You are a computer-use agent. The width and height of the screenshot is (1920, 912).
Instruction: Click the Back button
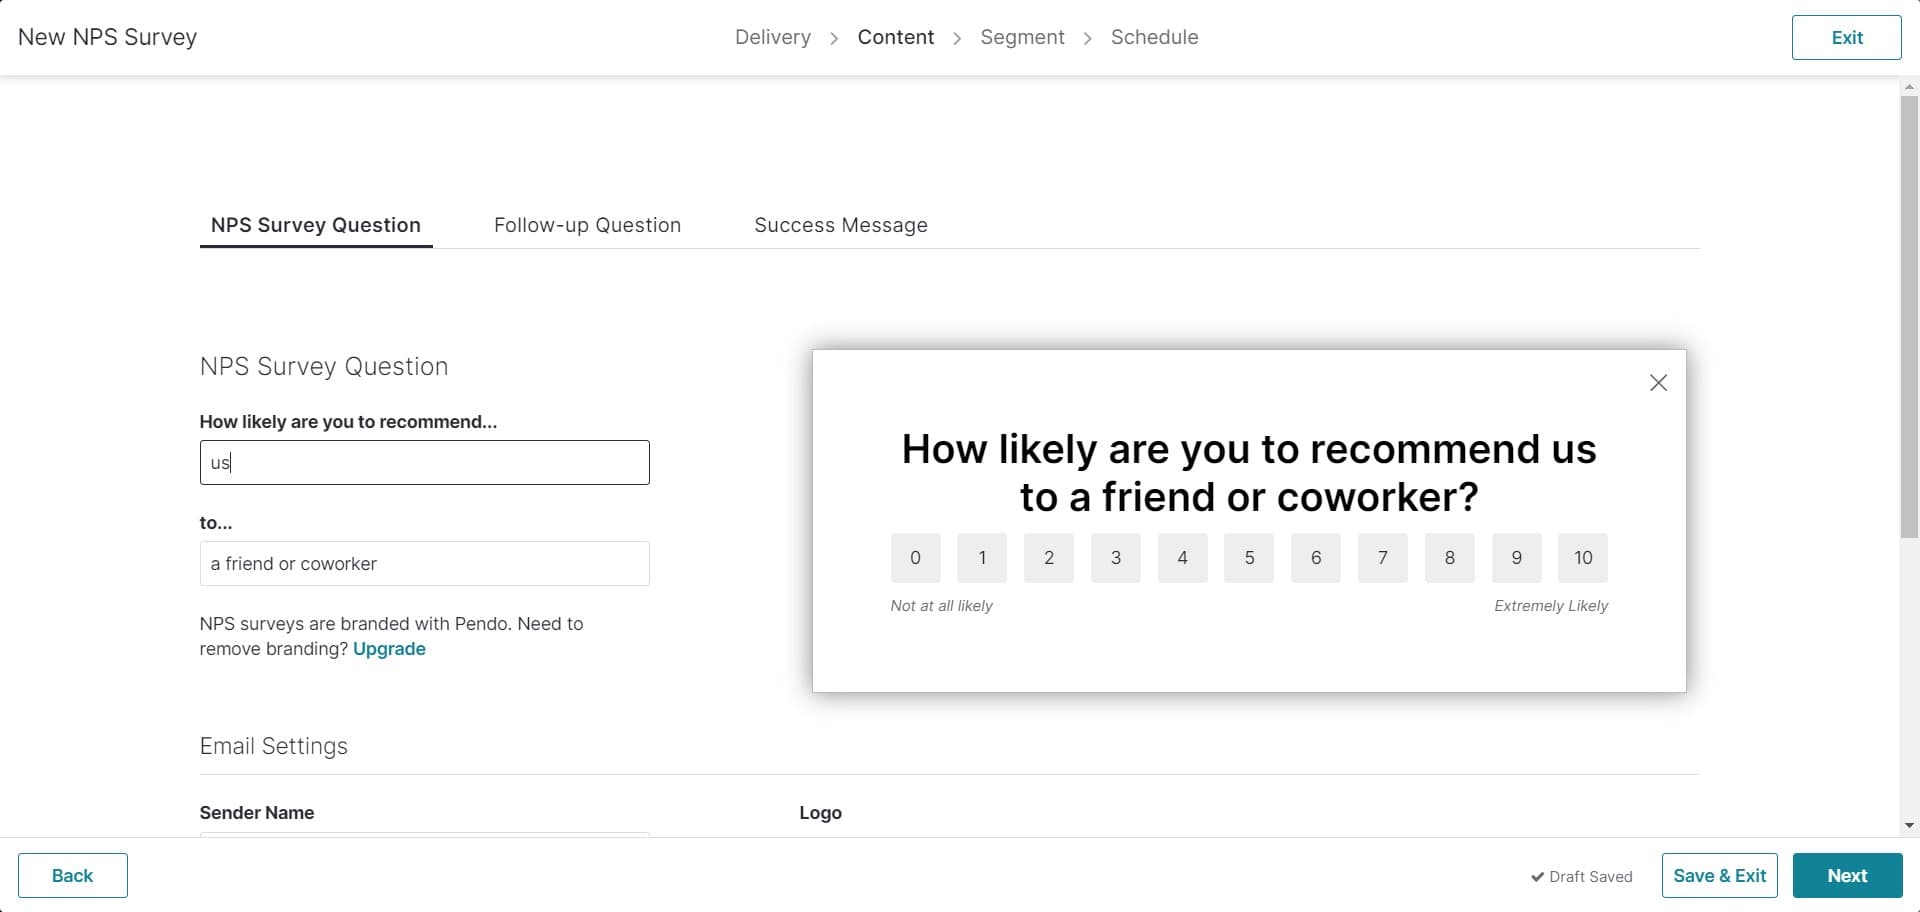(71, 875)
